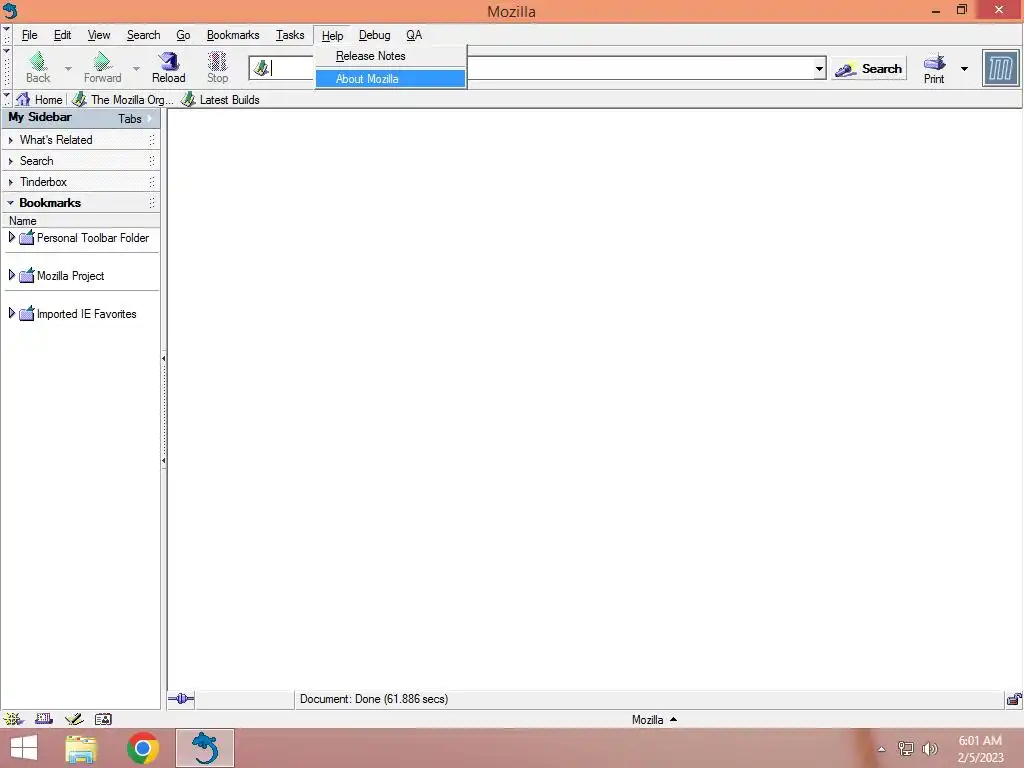Open Latest Builds bookmark
1024x768 pixels.
click(x=221, y=99)
